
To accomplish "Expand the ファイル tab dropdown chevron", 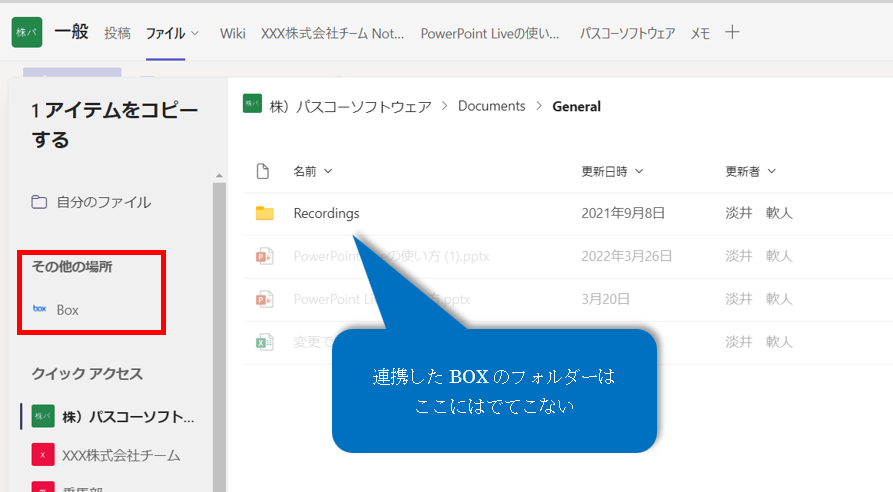I will [195, 33].
